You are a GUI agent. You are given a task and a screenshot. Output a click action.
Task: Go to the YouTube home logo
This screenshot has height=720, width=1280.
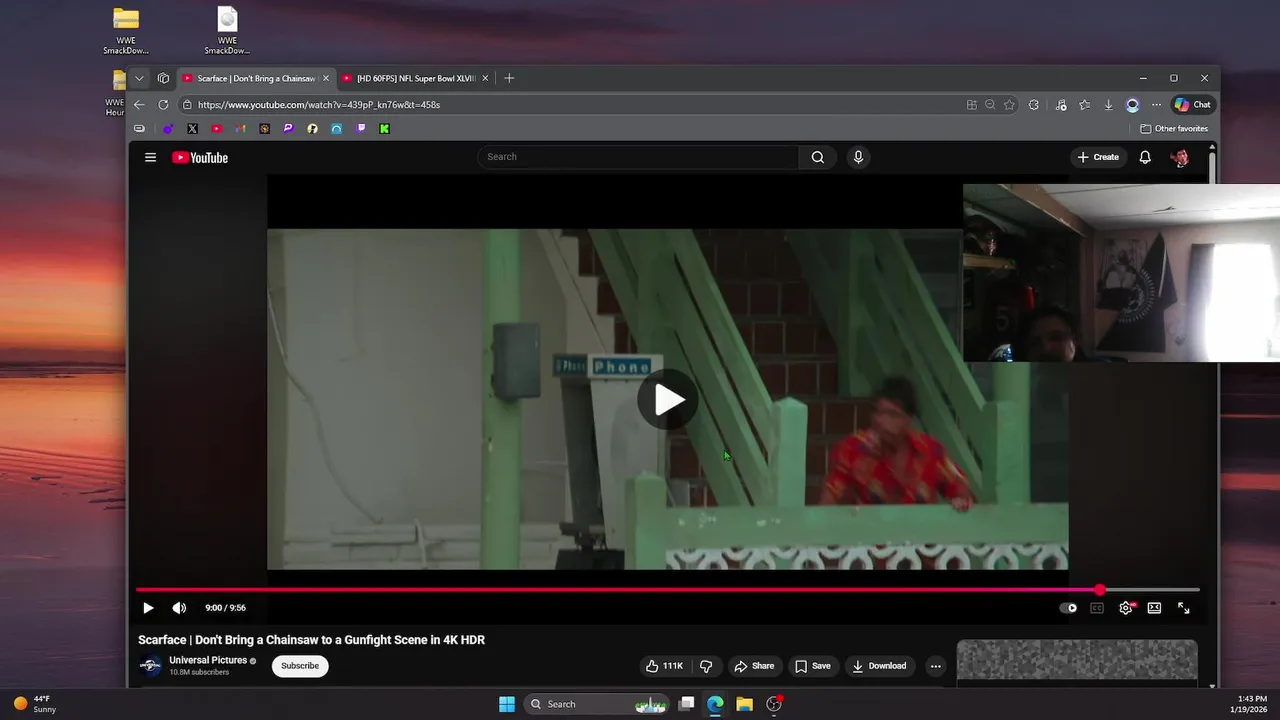(x=200, y=157)
